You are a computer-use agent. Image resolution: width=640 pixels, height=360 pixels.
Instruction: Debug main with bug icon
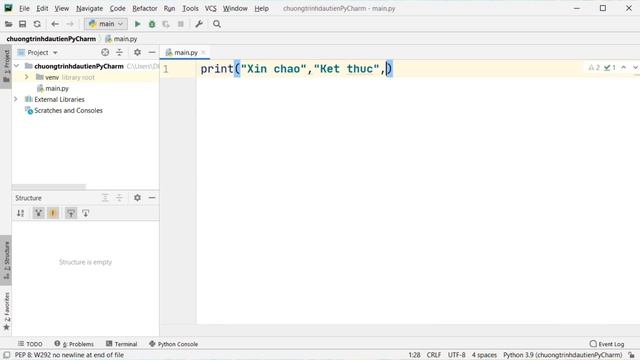[152, 24]
